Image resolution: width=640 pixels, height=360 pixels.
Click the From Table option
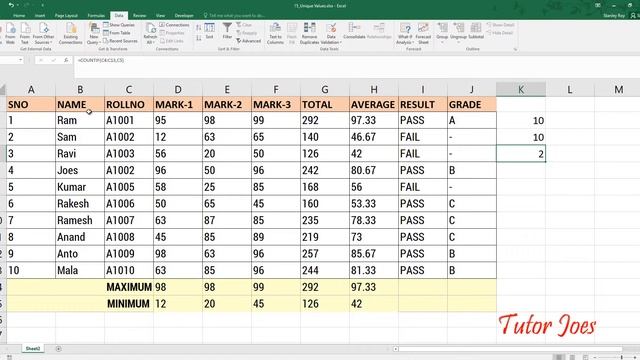pos(117,33)
